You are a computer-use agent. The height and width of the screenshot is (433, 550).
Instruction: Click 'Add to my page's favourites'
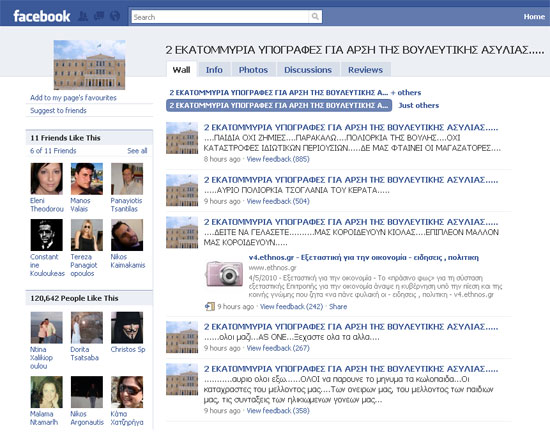(x=73, y=98)
